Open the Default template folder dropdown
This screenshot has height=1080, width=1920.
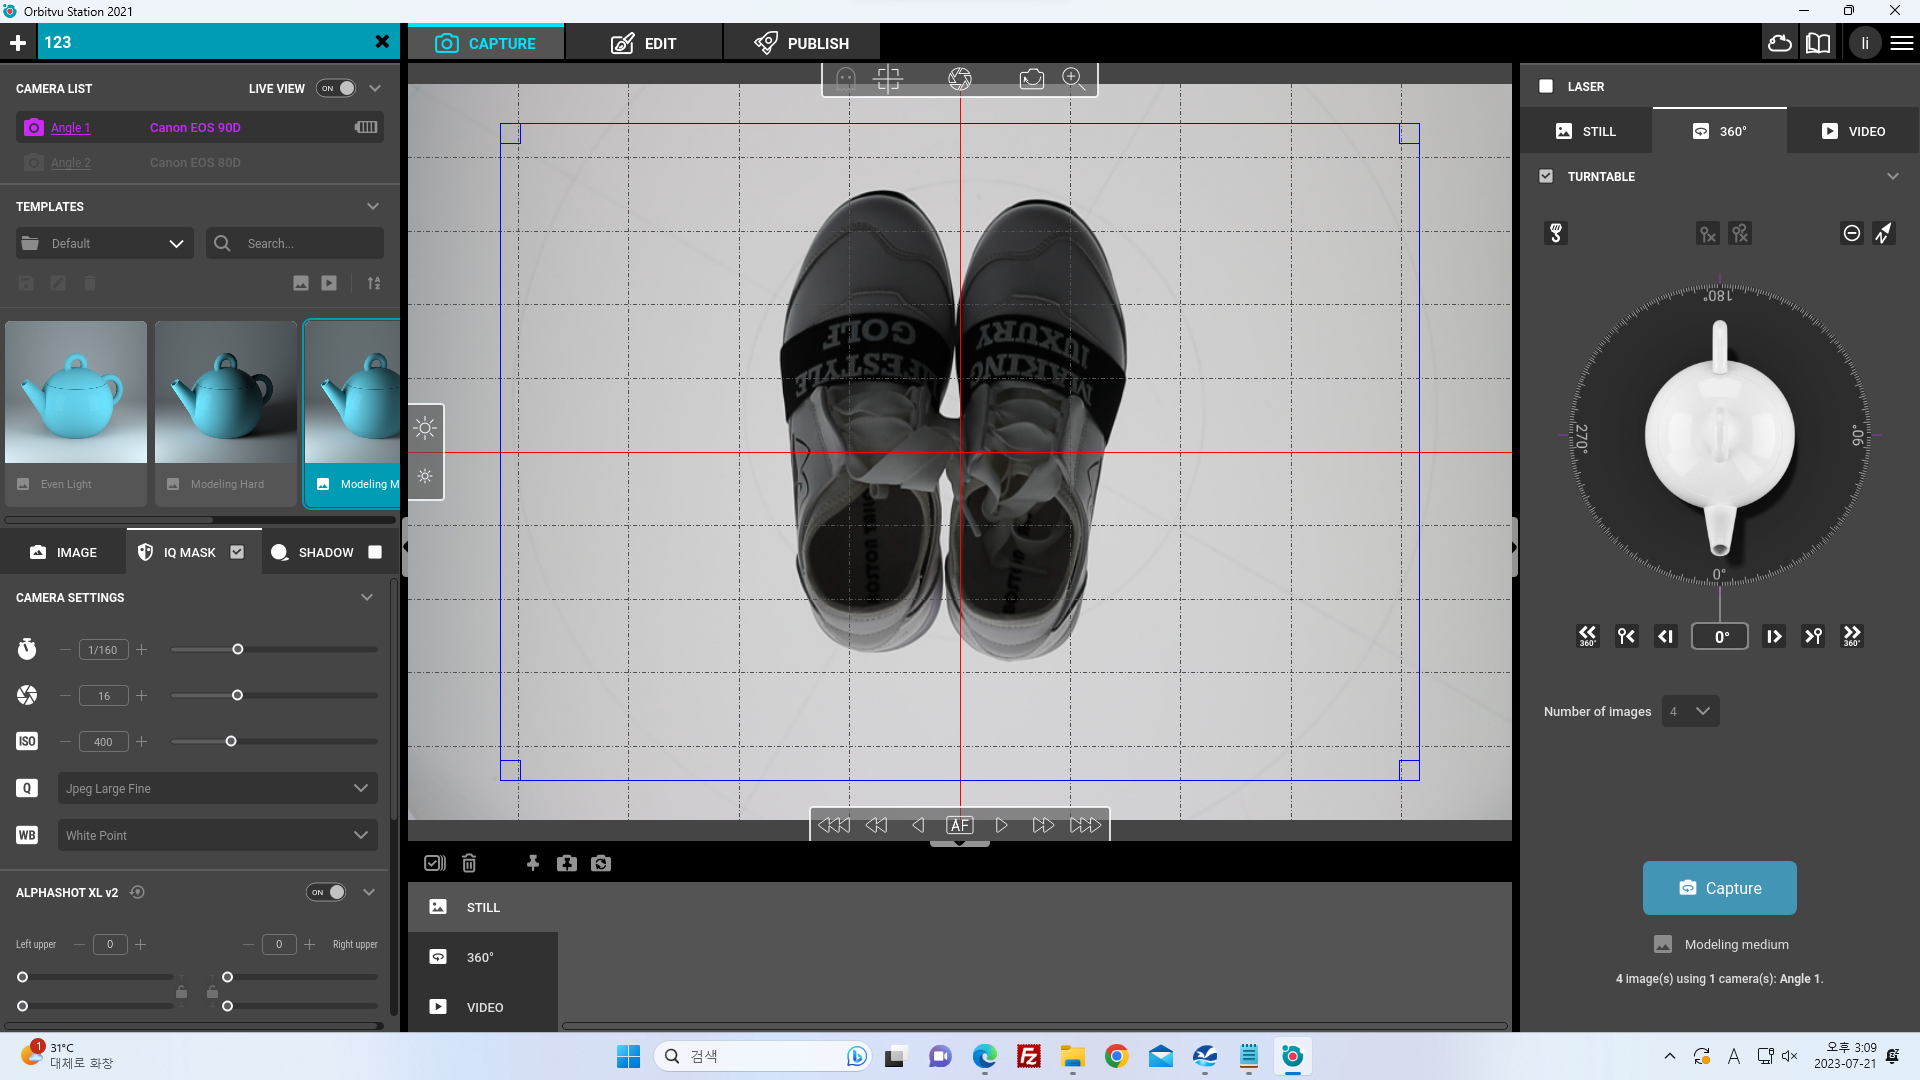click(x=105, y=243)
